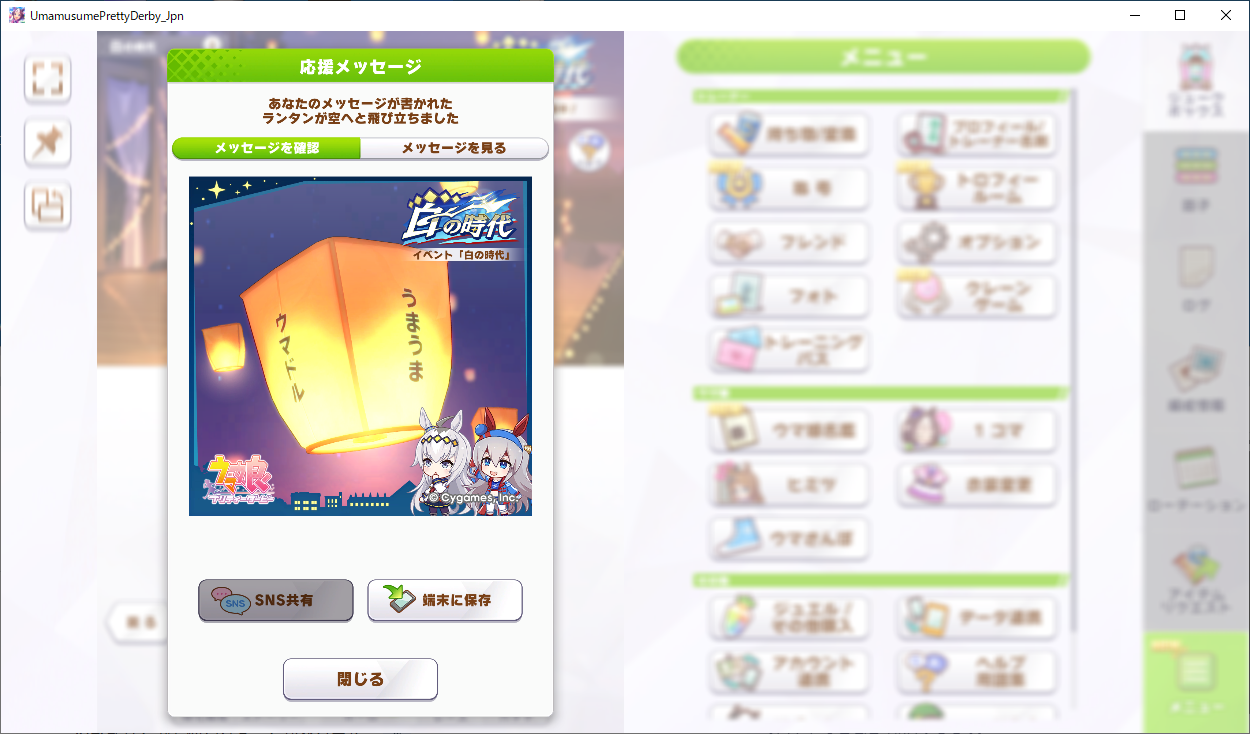Click the phone download icon on 端末に保存
Image resolution: width=1250 pixels, height=734 pixels.
(x=400, y=600)
